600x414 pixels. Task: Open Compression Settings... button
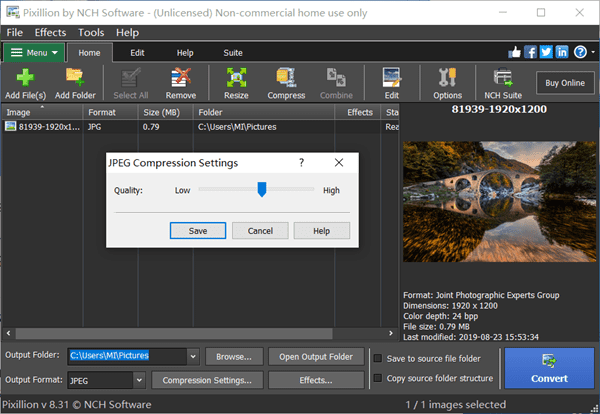pos(207,380)
